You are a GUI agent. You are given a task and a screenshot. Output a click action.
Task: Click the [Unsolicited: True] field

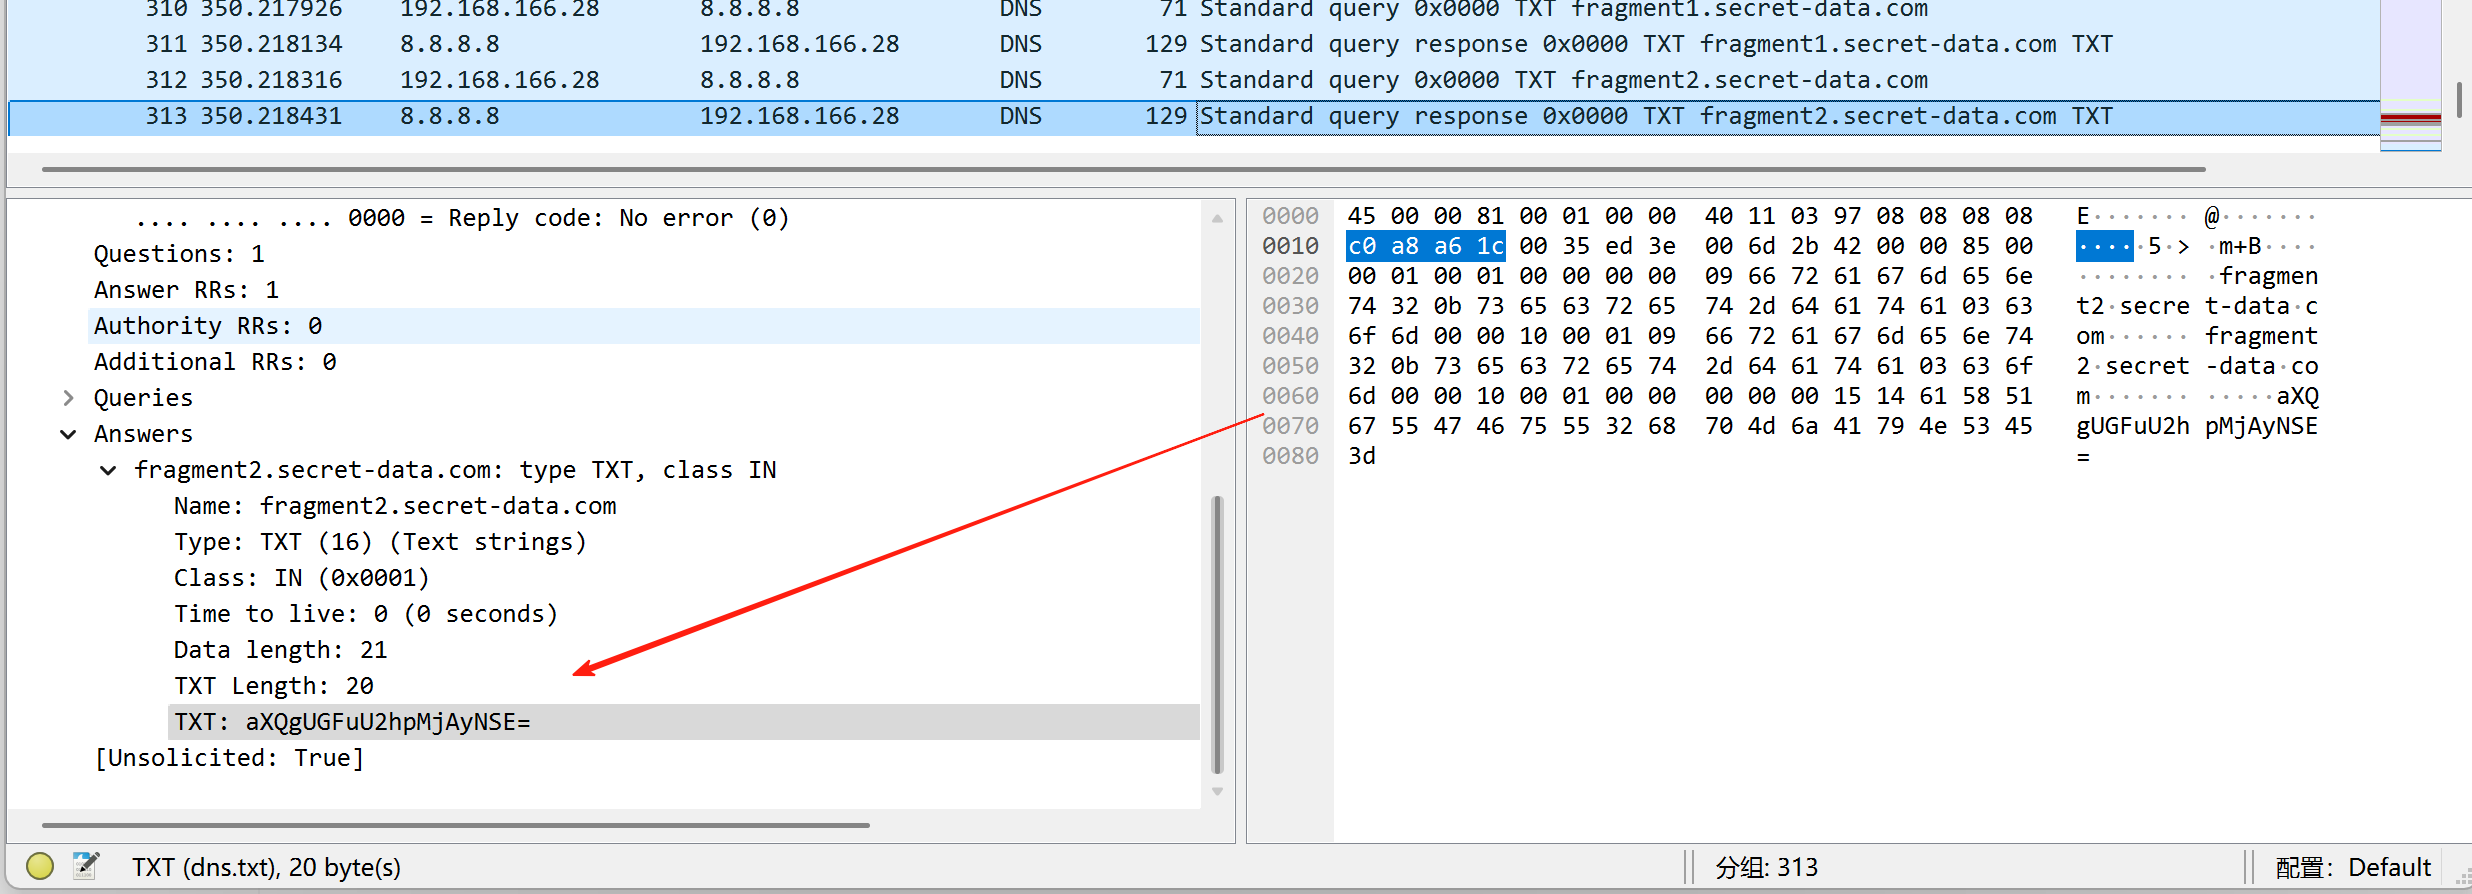click(229, 758)
